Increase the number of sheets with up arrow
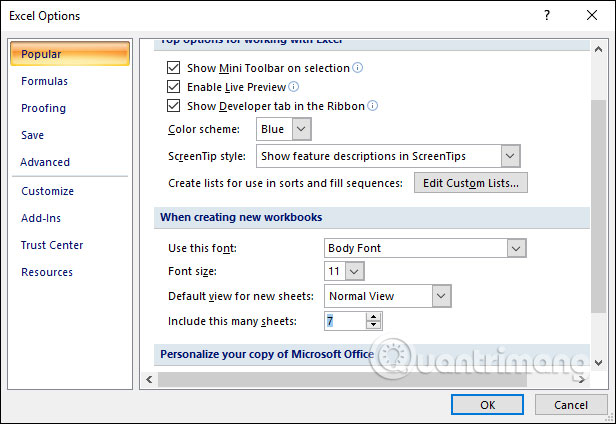Viewport: 616px width, 424px height. (373, 316)
